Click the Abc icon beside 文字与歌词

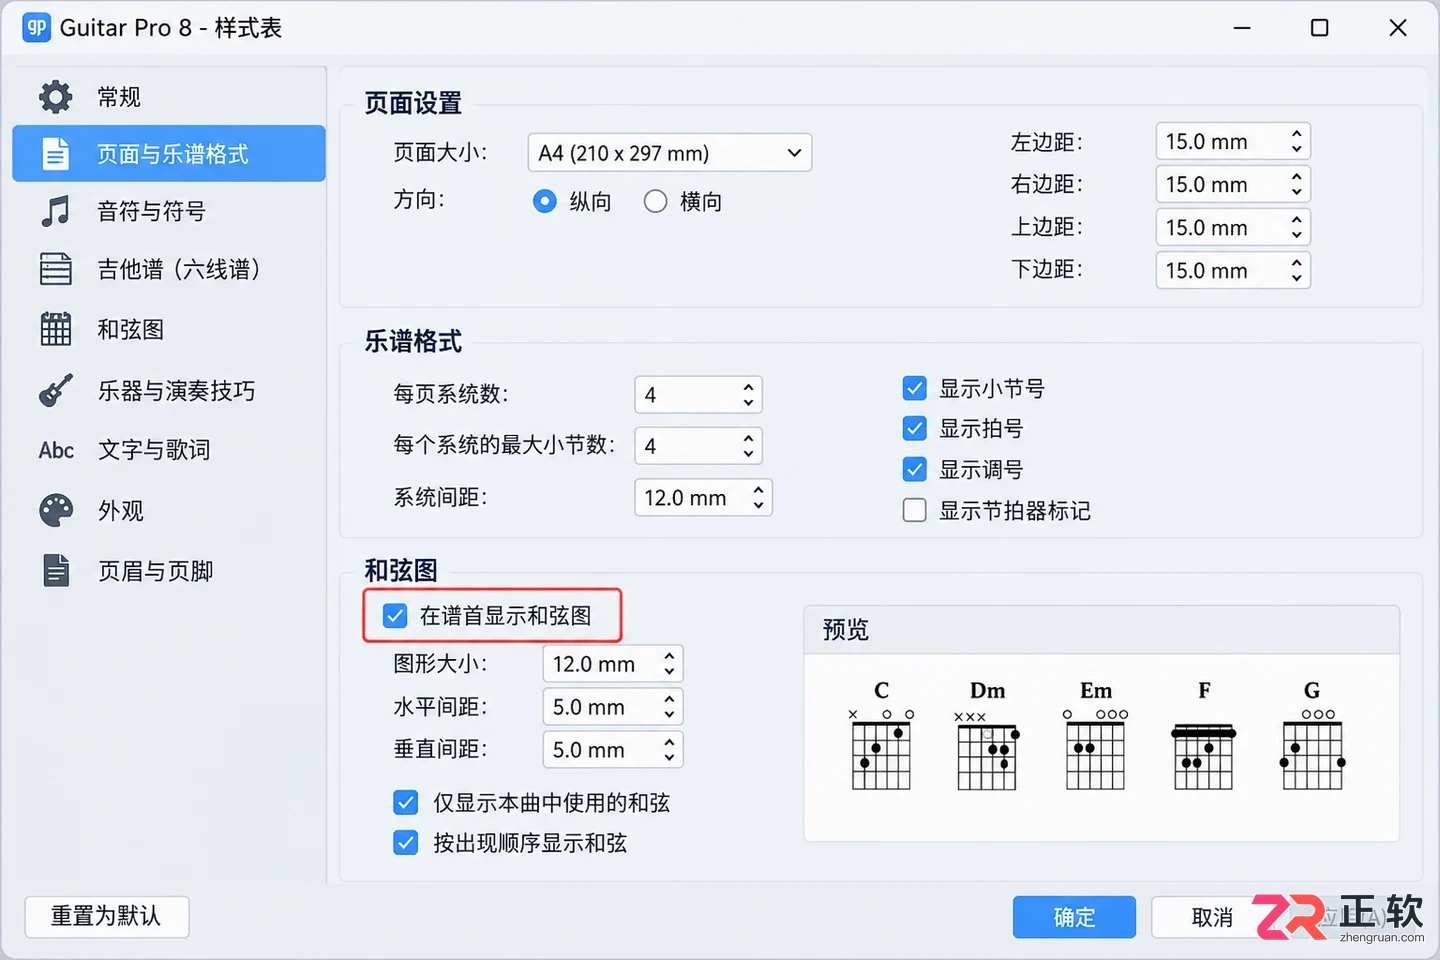[x=56, y=450]
